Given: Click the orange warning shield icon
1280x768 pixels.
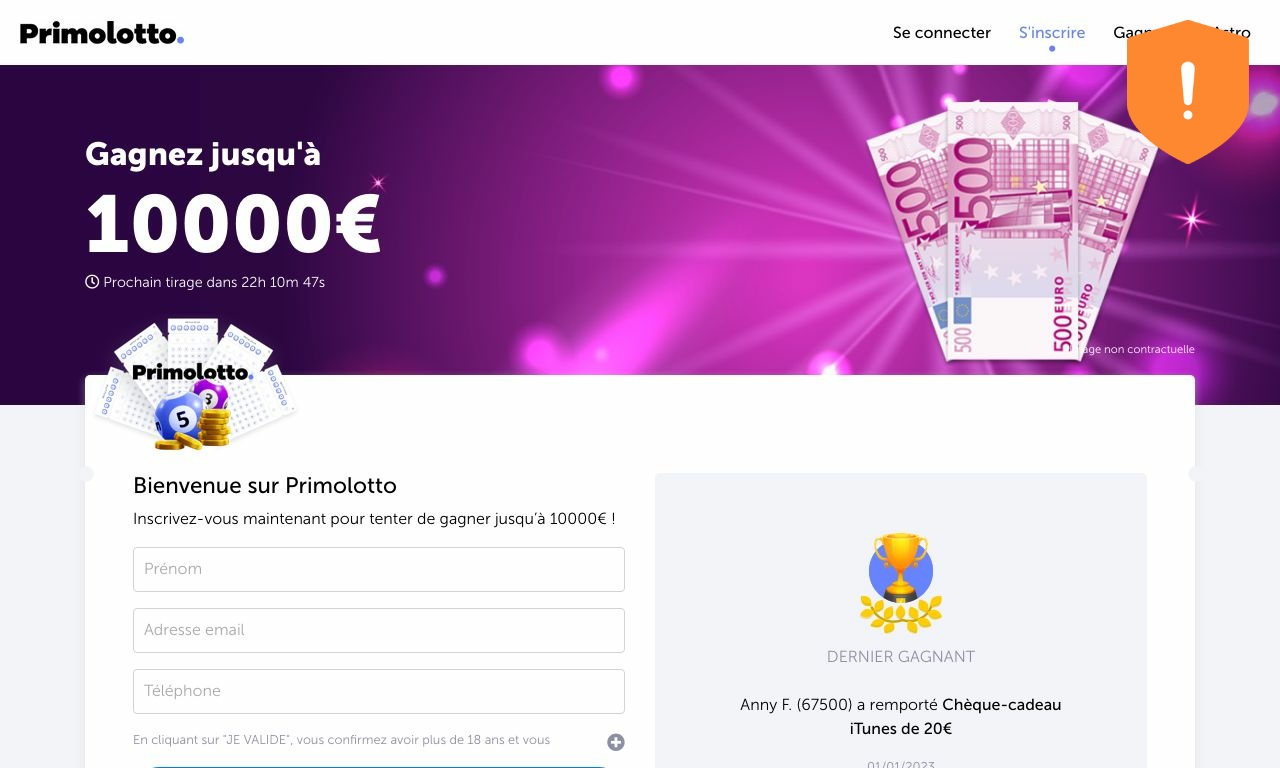Looking at the screenshot, I should 1188,91.
